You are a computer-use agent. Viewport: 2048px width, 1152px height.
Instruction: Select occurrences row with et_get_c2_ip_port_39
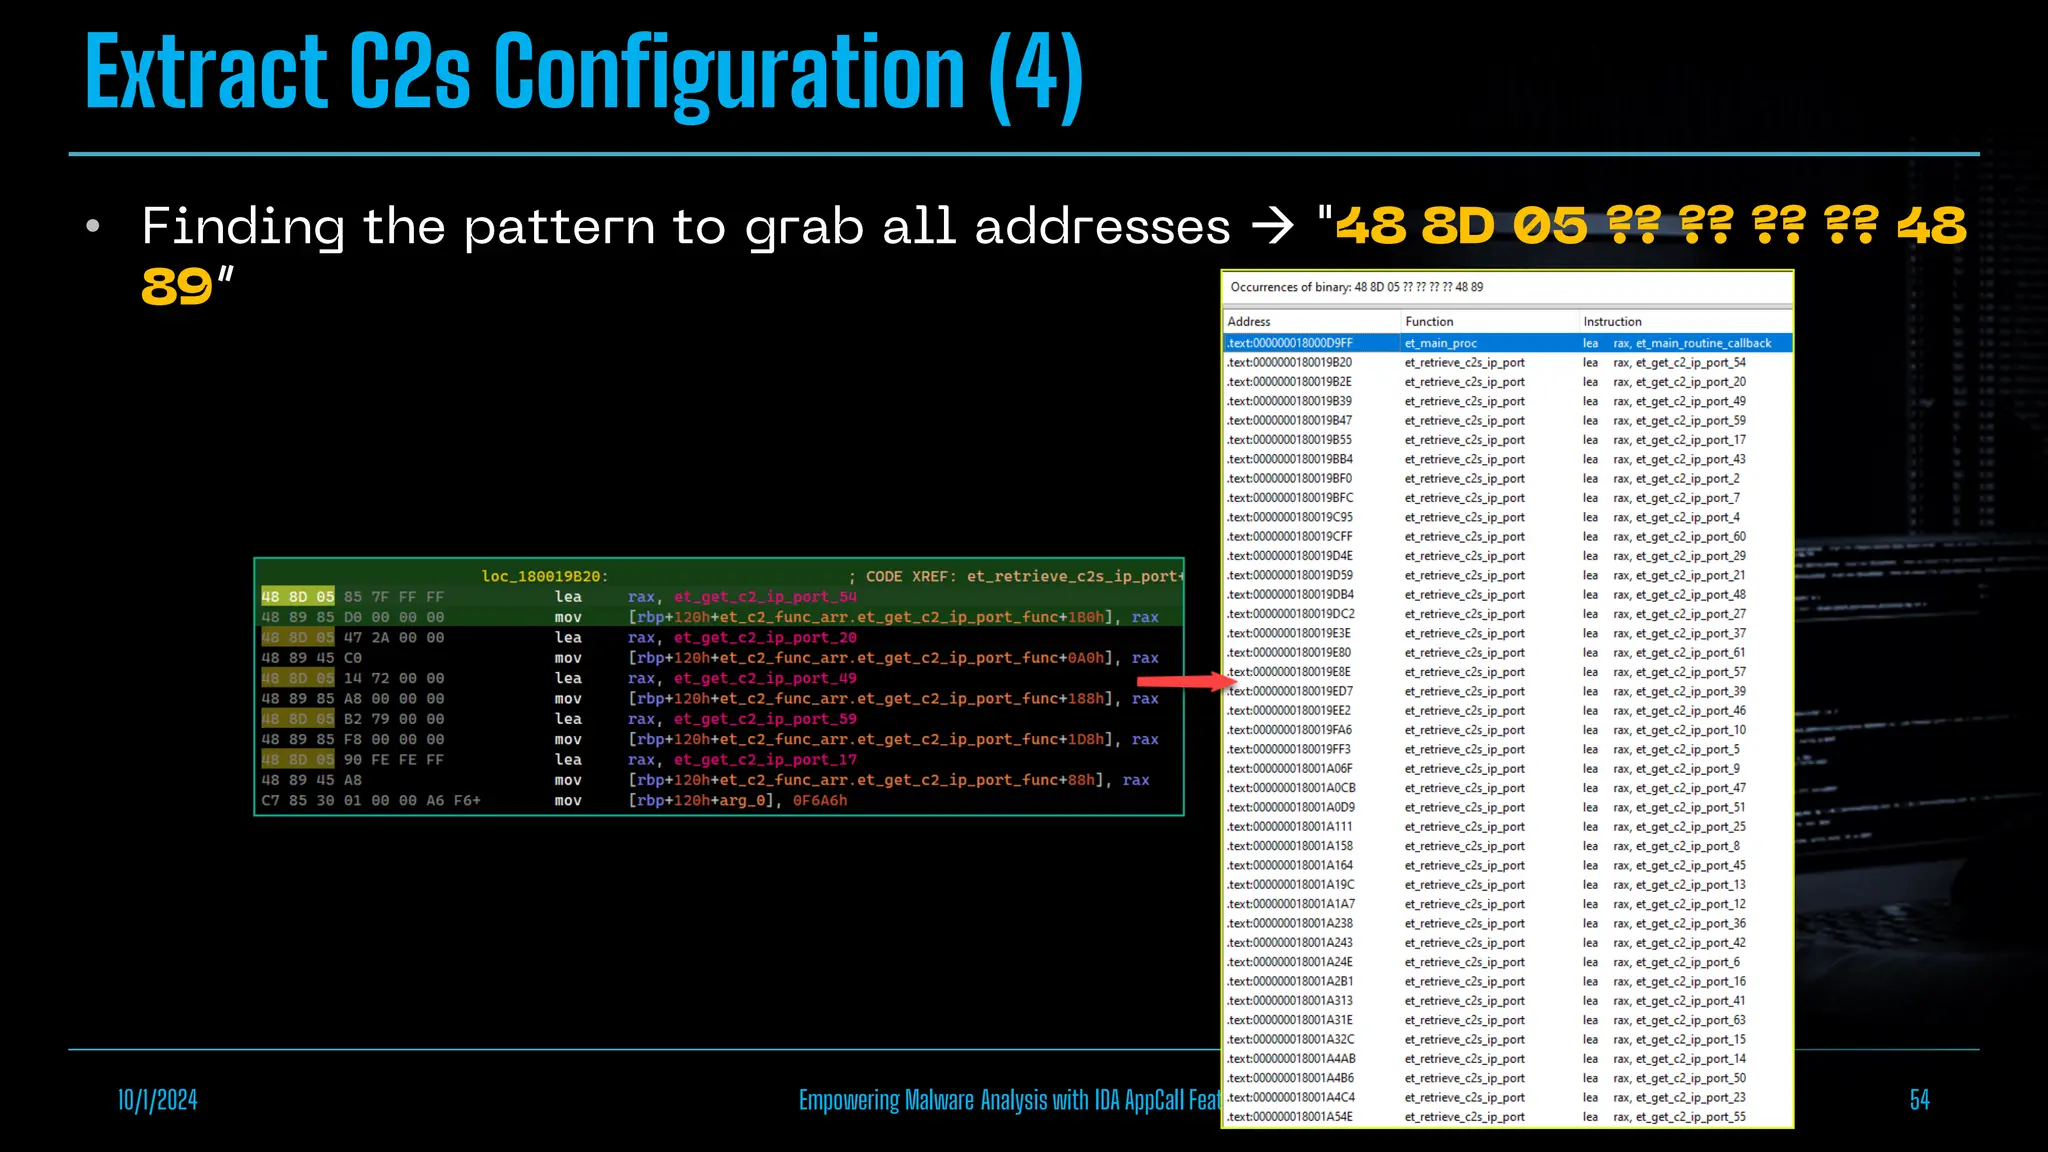click(x=1508, y=691)
